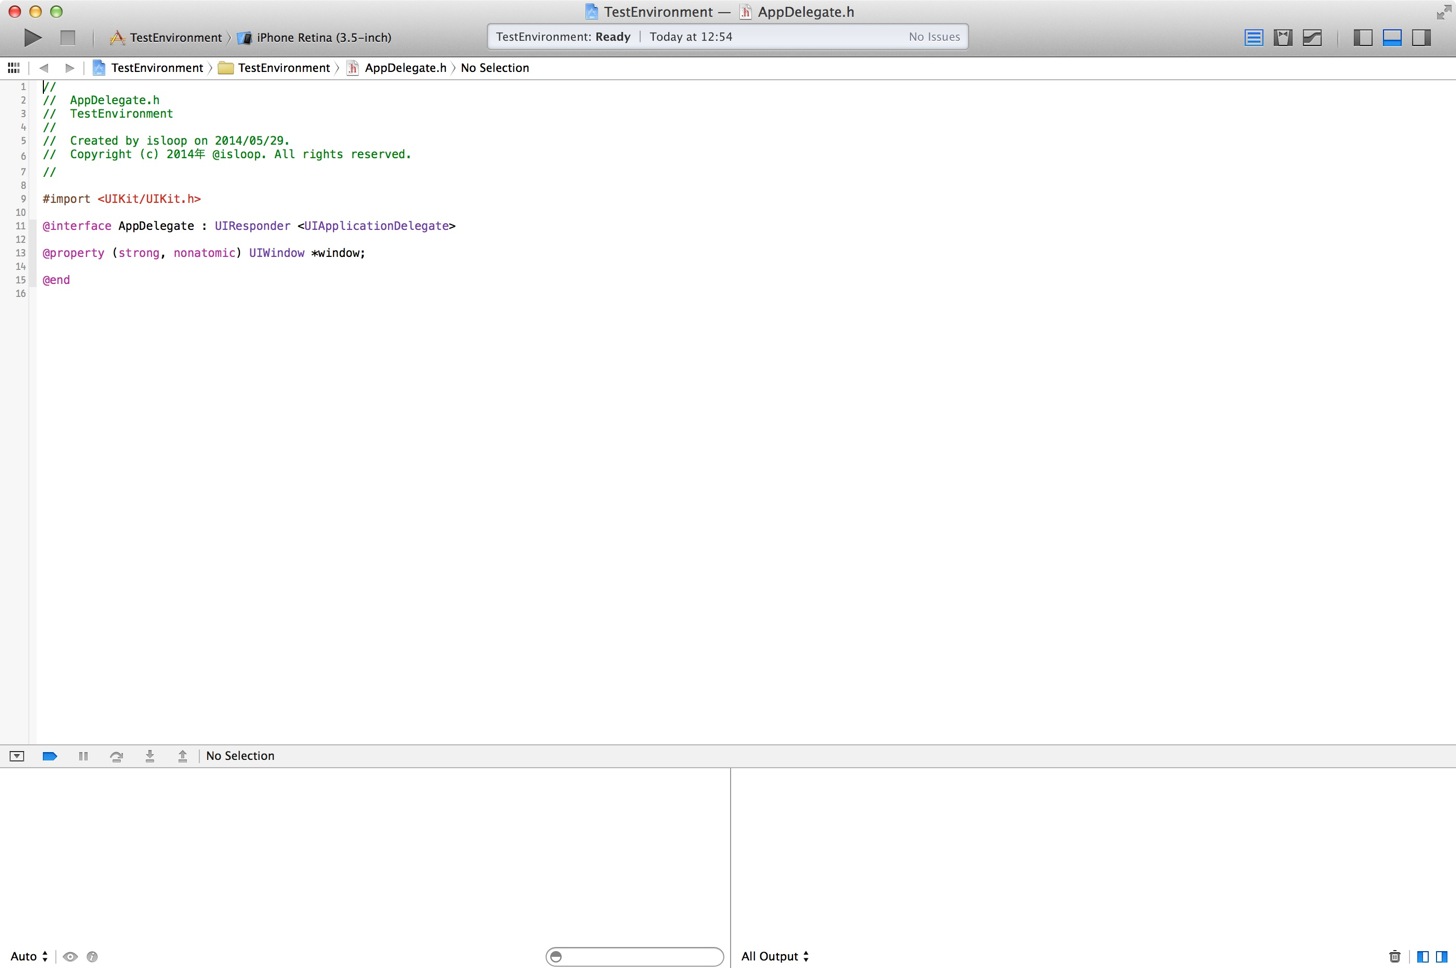This screenshot has width=1456, height=968.
Task: Hide the Debug area panel
Action: [1392, 37]
